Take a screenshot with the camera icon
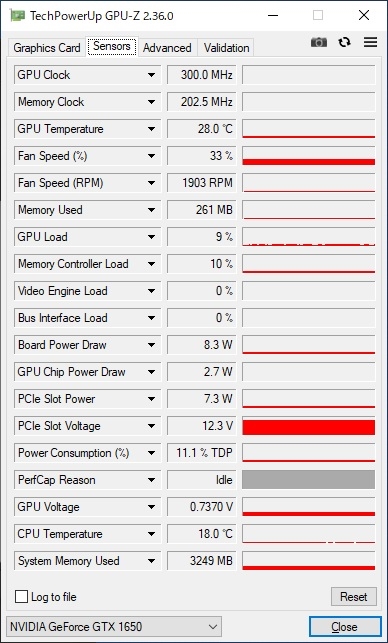The image size is (388, 643). coord(319,42)
